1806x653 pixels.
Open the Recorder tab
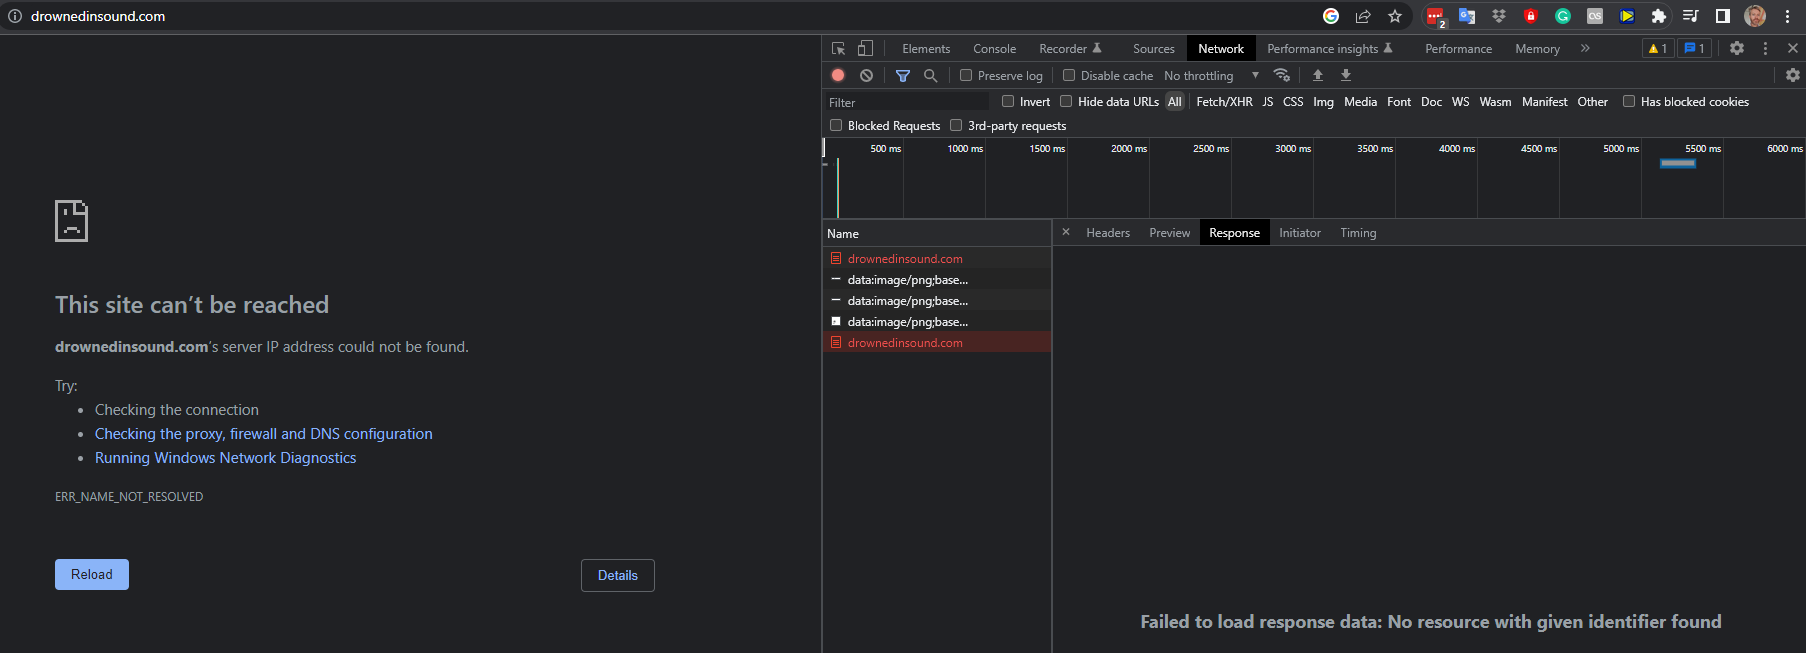(x=1070, y=48)
